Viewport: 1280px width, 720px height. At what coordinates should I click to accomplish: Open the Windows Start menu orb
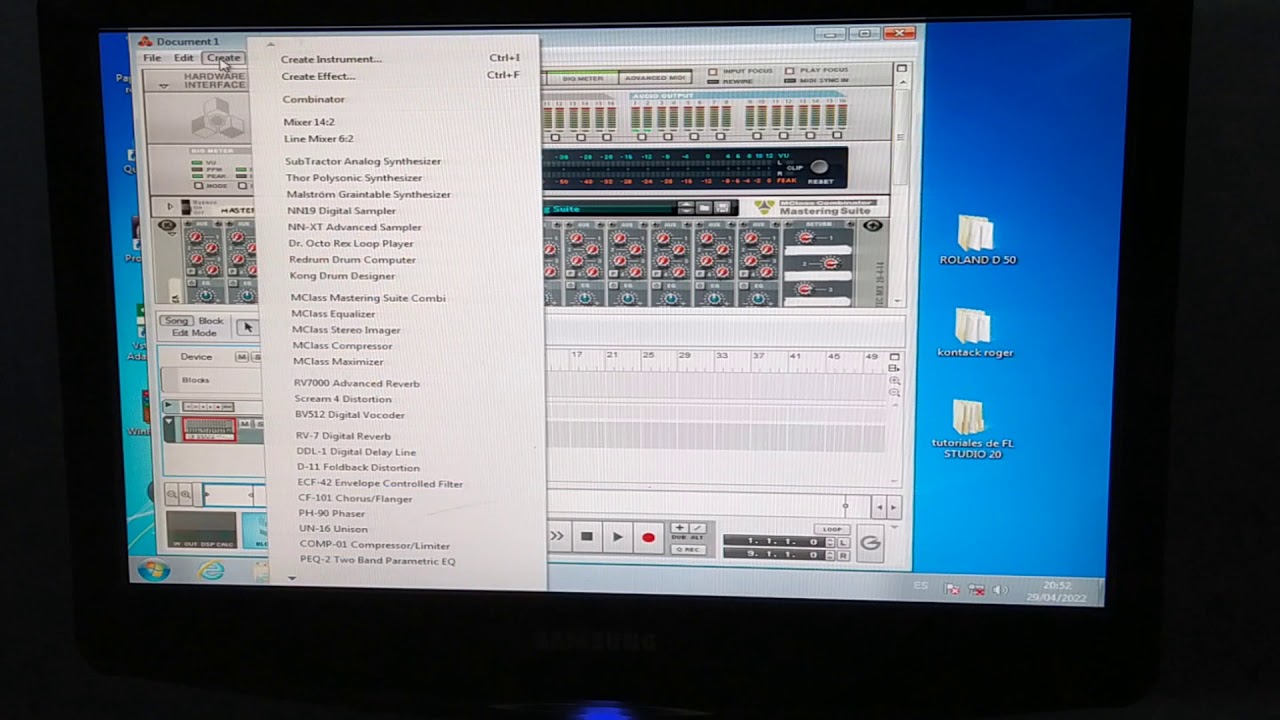(153, 570)
